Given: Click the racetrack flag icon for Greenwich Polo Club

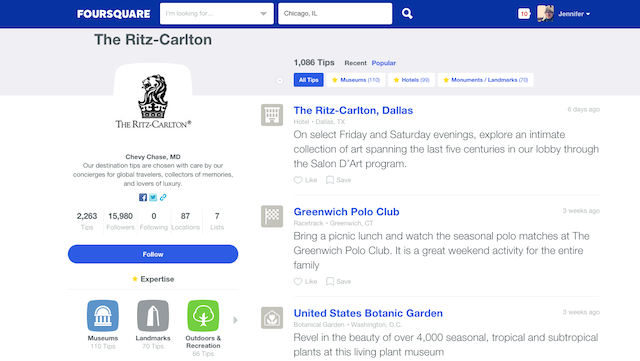Looking at the screenshot, I should 272,216.
